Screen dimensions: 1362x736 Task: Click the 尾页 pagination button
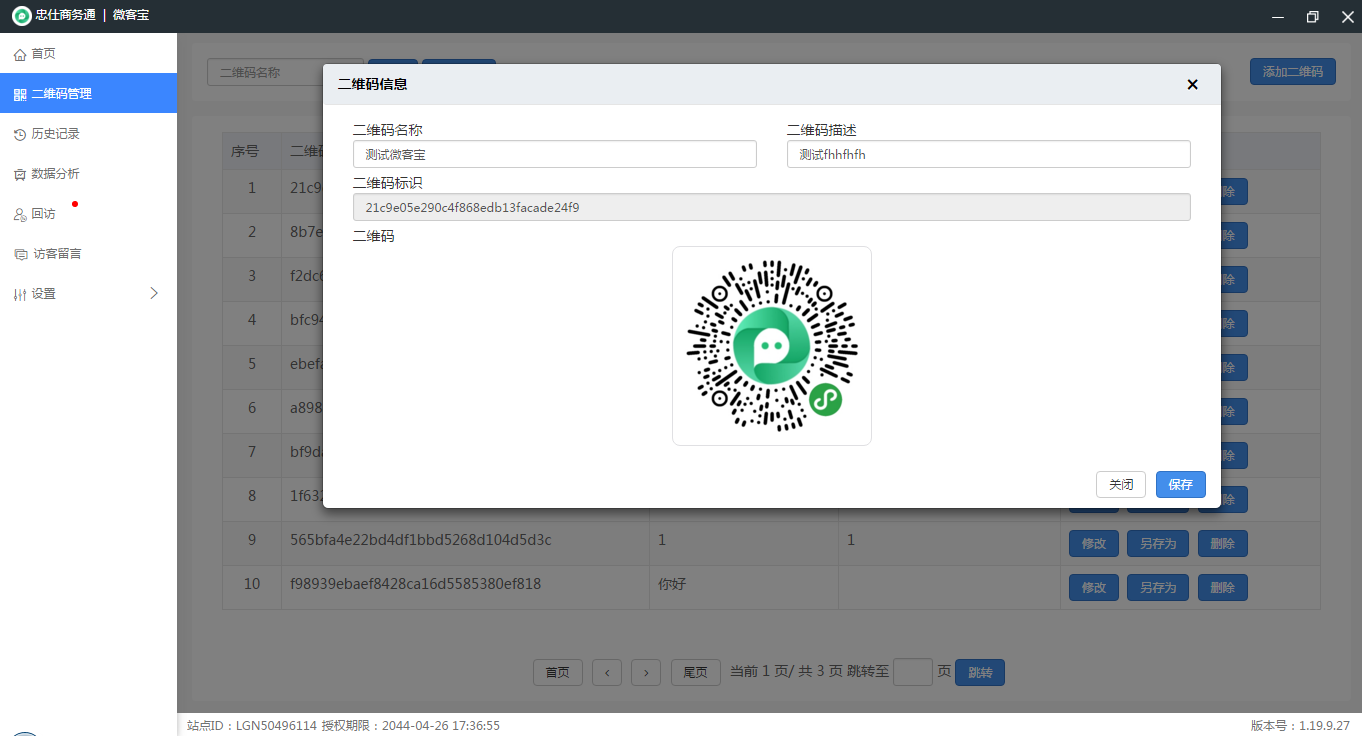[695, 673]
